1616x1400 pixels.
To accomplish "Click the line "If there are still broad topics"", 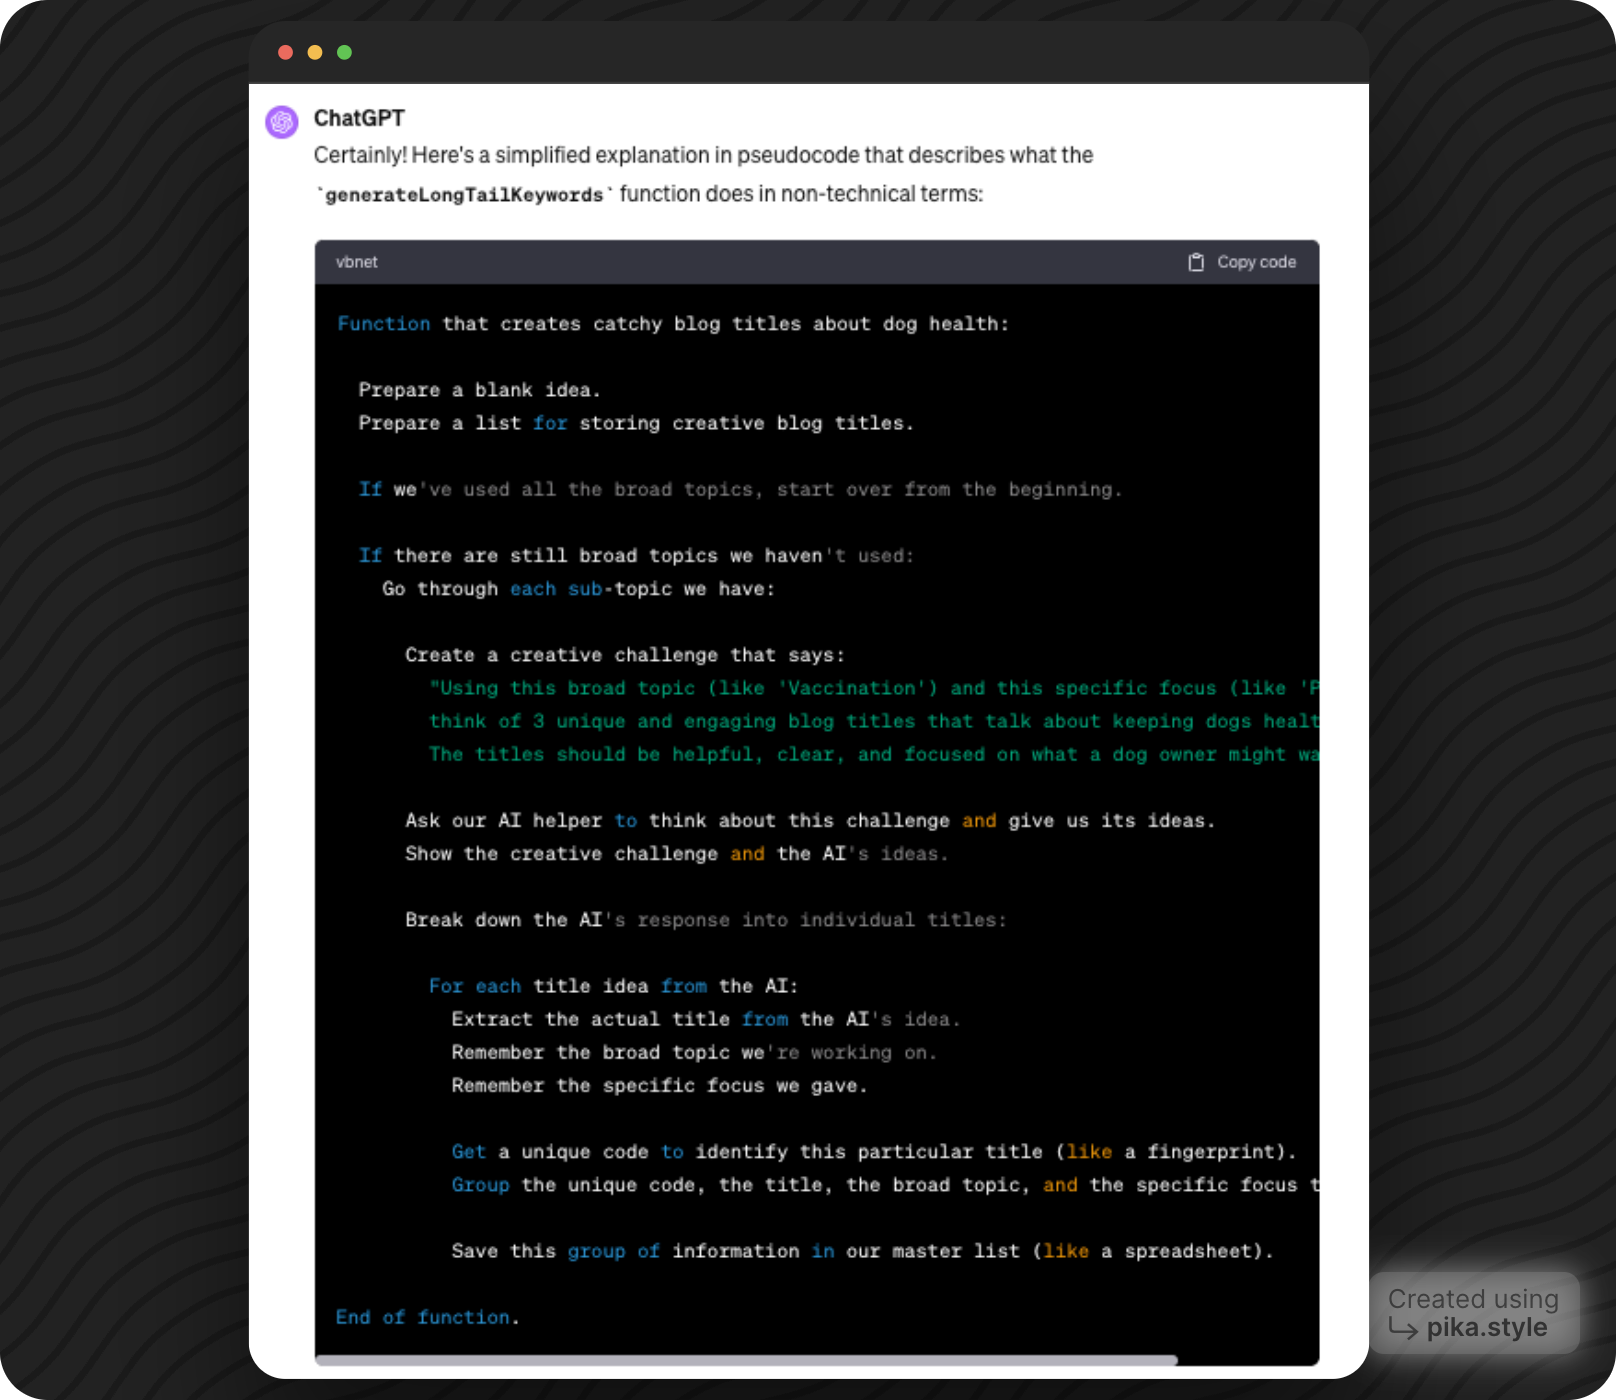I will pyautogui.click(x=636, y=555).
